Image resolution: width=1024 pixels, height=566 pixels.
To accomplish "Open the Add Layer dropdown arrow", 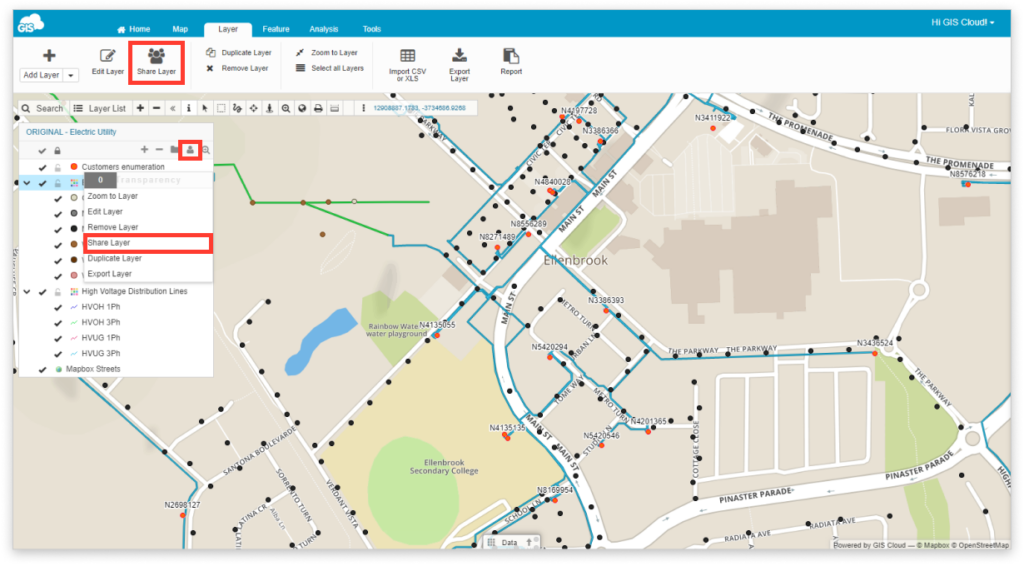I will 71,75.
